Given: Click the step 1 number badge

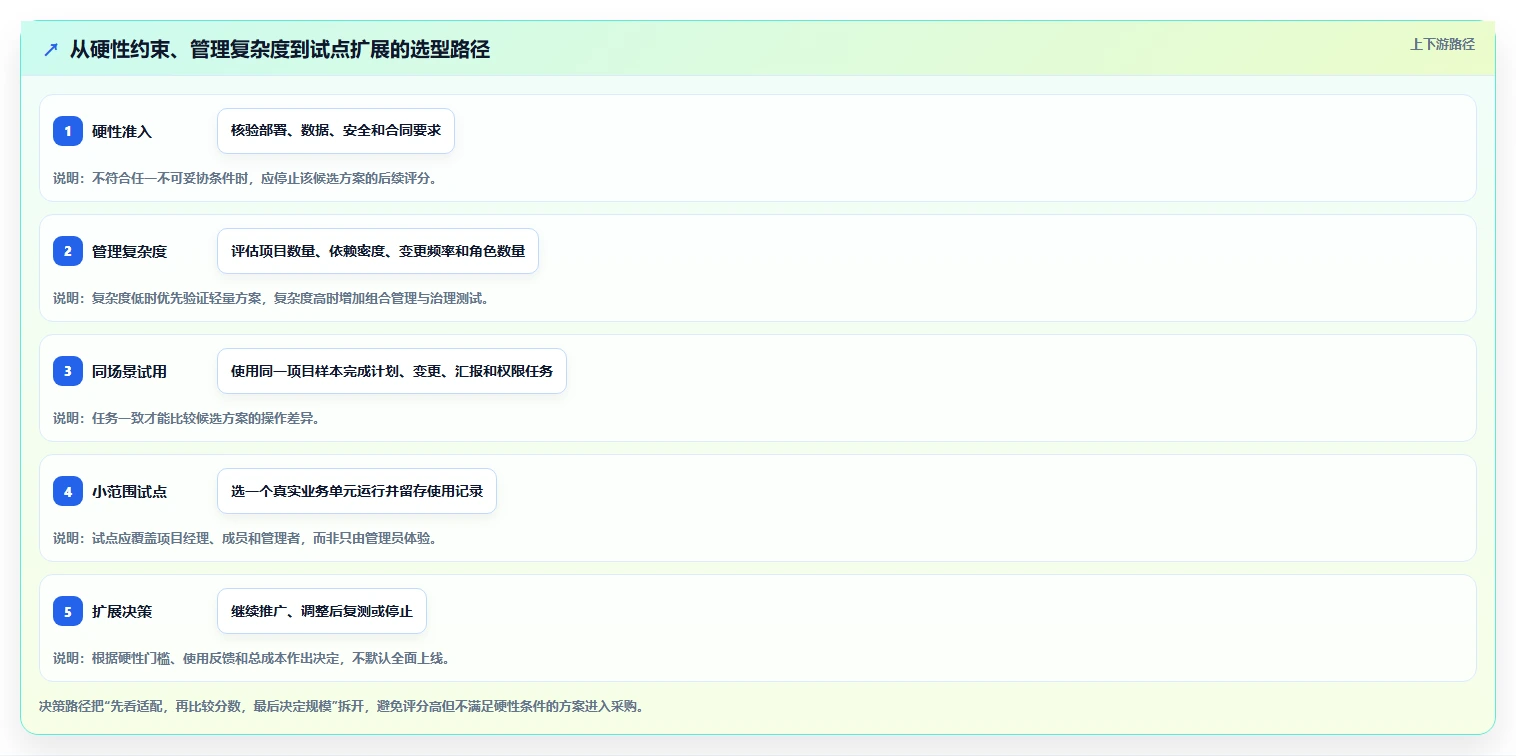Looking at the screenshot, I should point(68,131).
